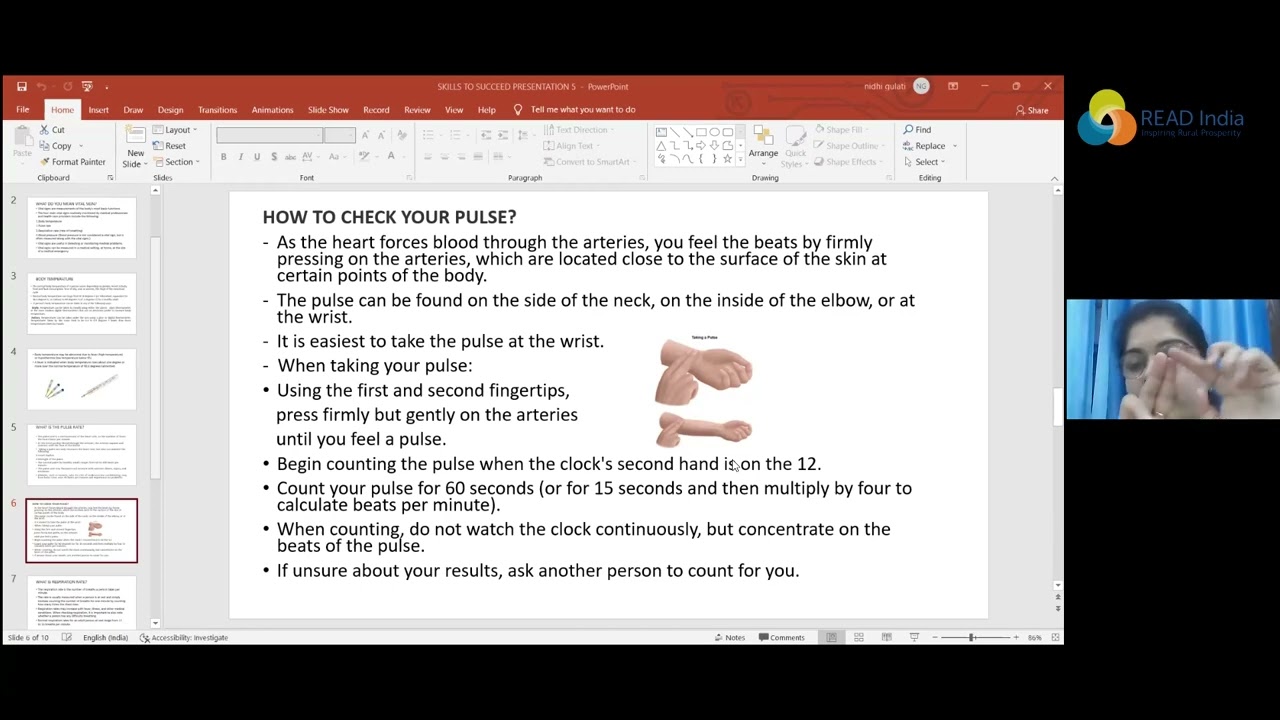Click English (India) language in status bar

[105, 637]
